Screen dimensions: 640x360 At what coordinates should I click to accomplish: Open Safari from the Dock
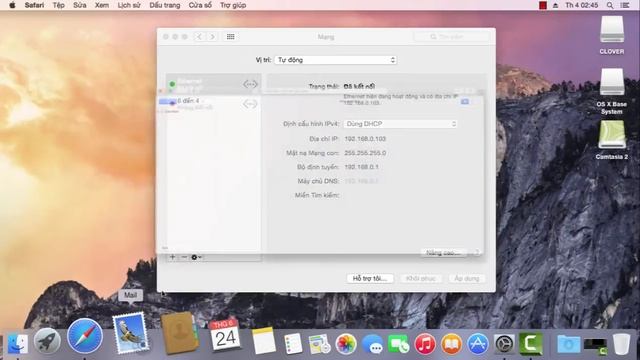point(85,336)
